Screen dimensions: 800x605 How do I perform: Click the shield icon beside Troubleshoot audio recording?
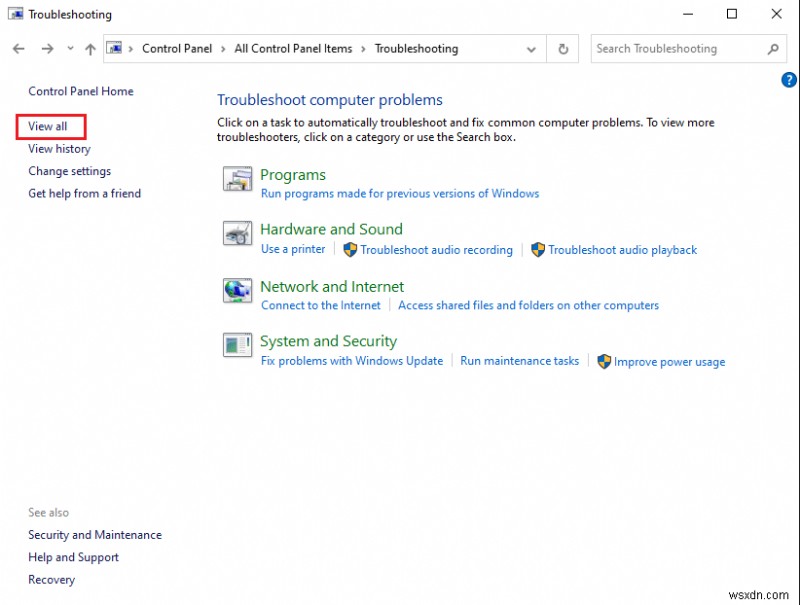(x=350, y=250)
